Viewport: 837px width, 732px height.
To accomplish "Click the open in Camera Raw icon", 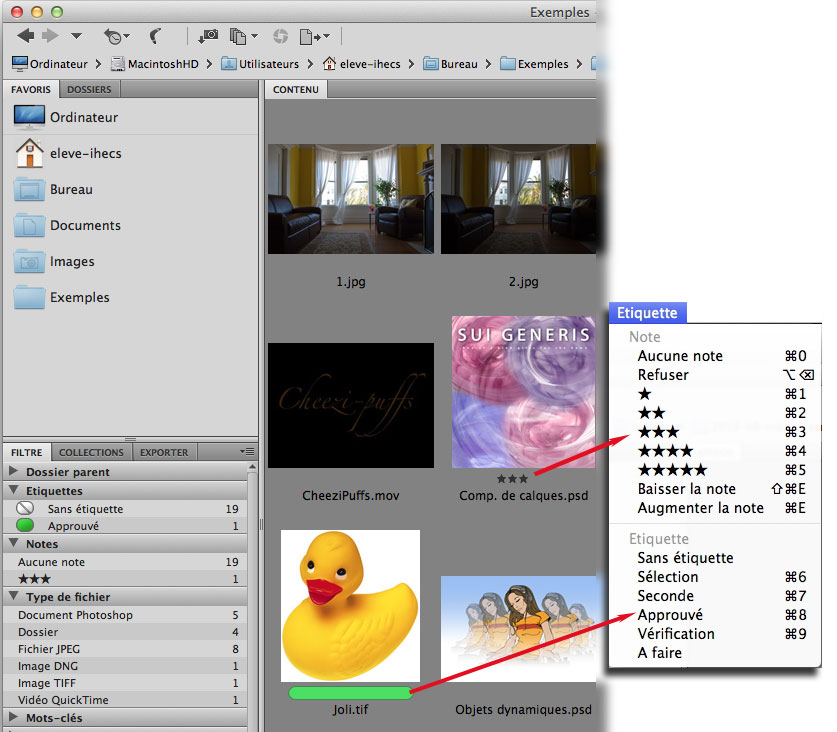I will (x=280, y=36).
